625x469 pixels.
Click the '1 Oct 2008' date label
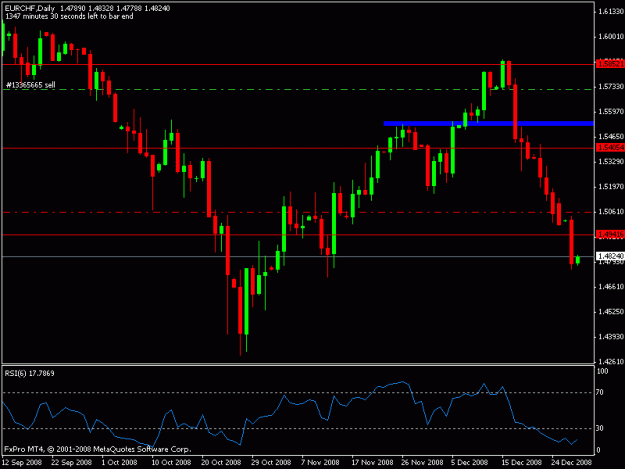pos(119,462)
